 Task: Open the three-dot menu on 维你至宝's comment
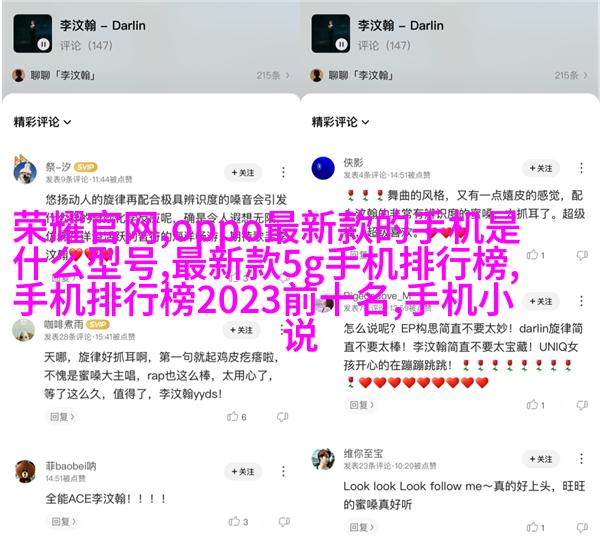581,459
